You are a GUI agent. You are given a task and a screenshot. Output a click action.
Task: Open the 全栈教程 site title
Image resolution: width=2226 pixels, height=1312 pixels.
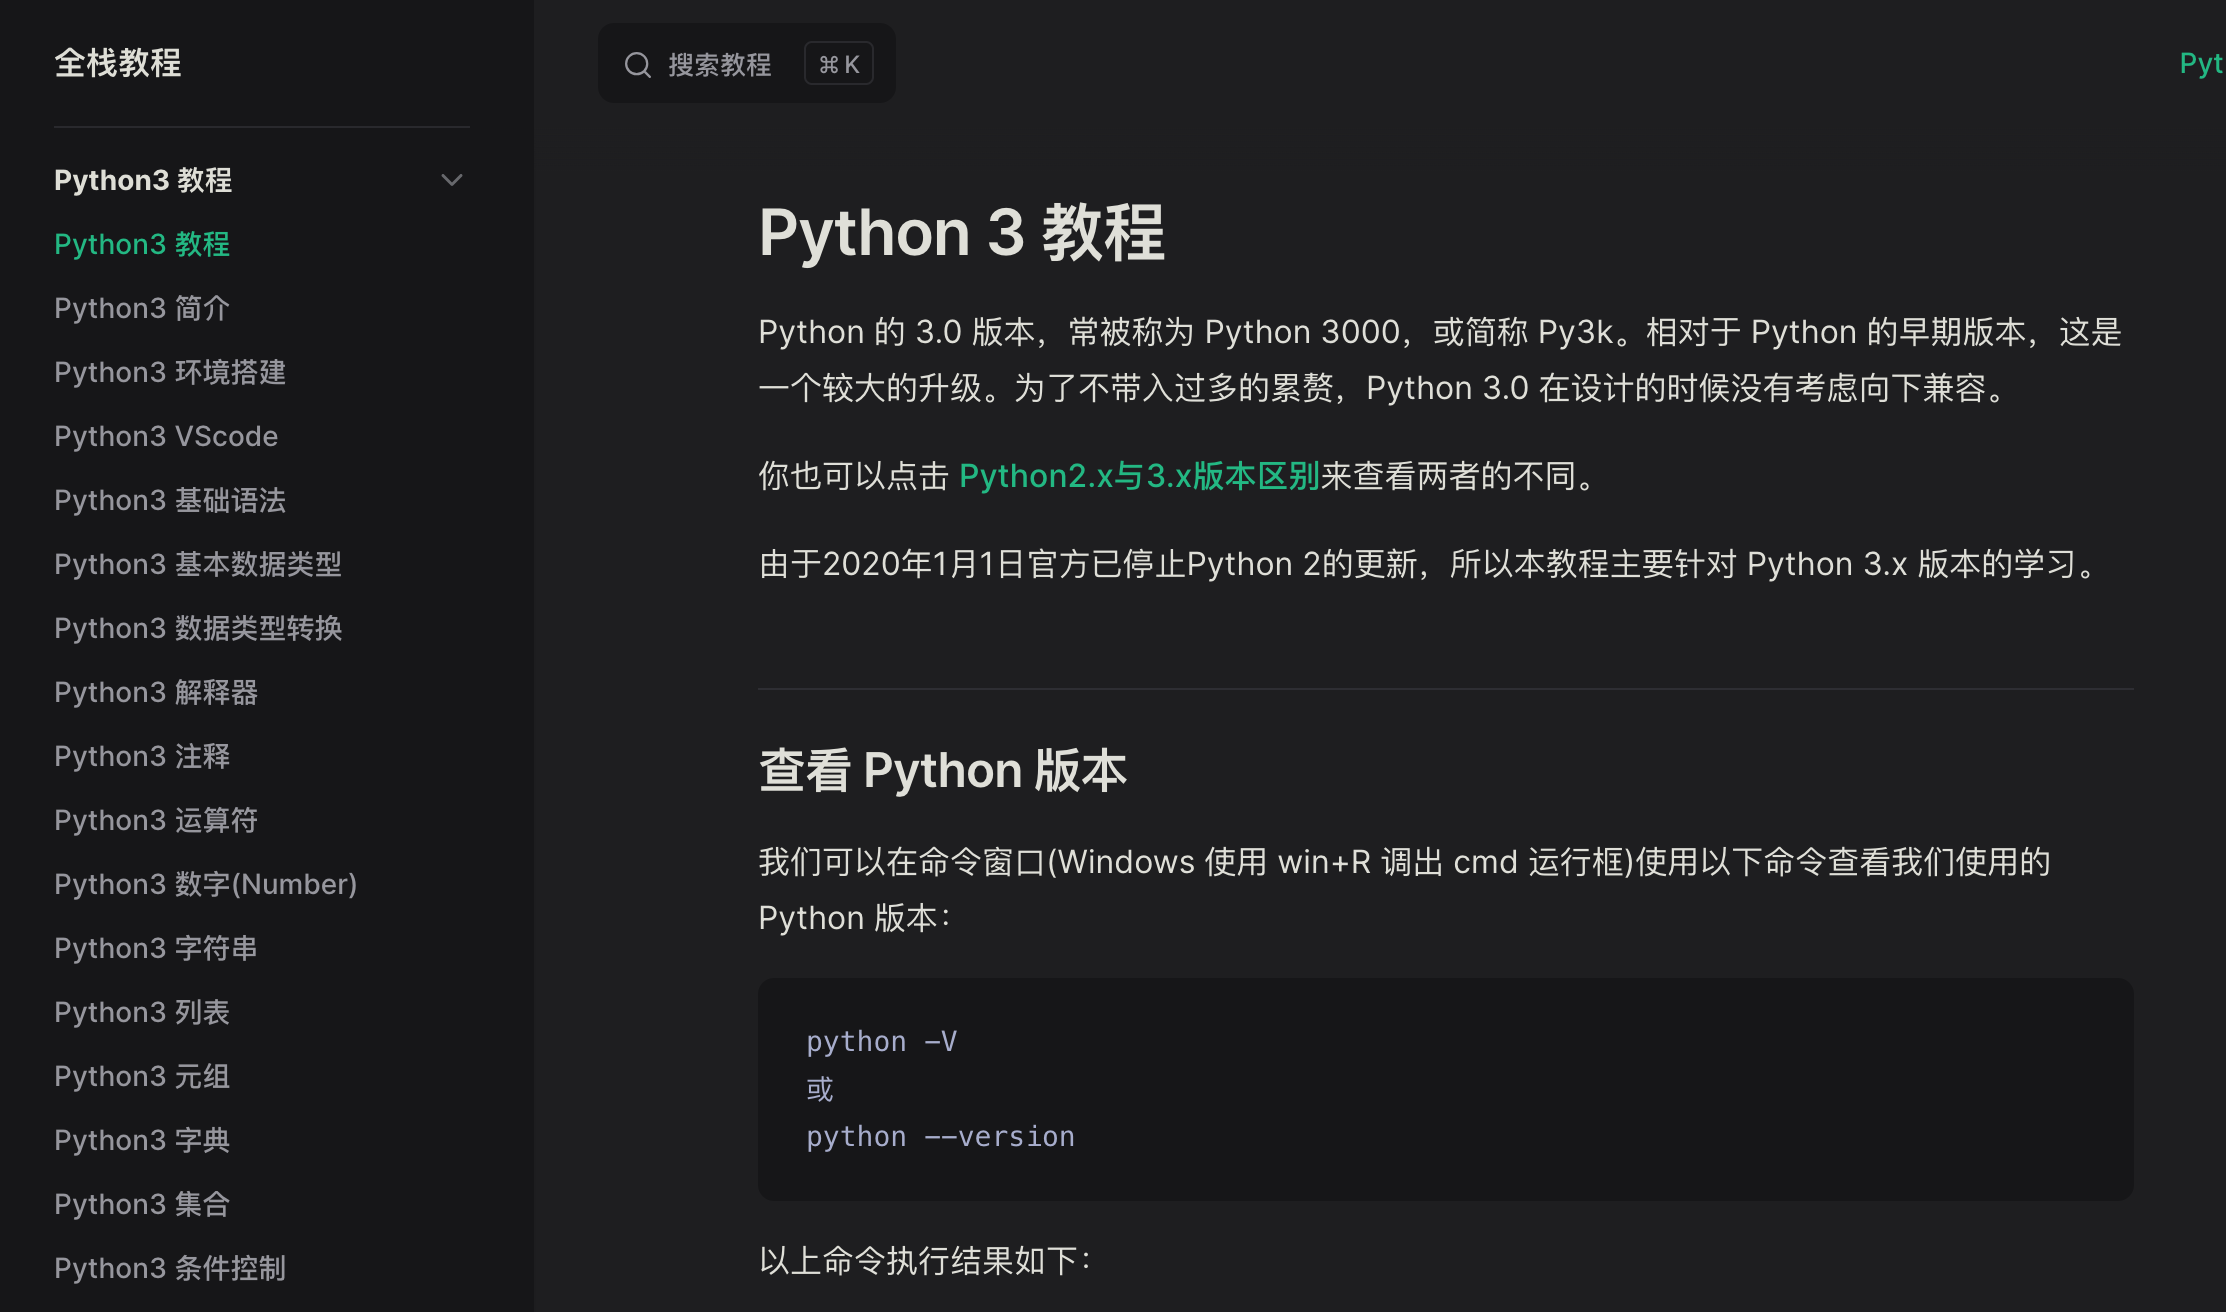pos(118,63)
